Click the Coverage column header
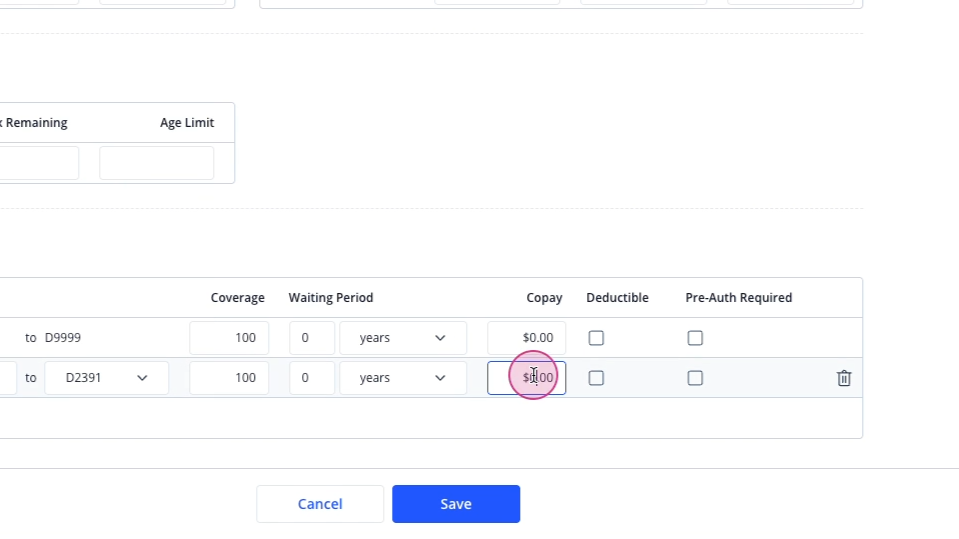This screenshot has height=539, width=959. pyautogui.click(x=238, y=298)
